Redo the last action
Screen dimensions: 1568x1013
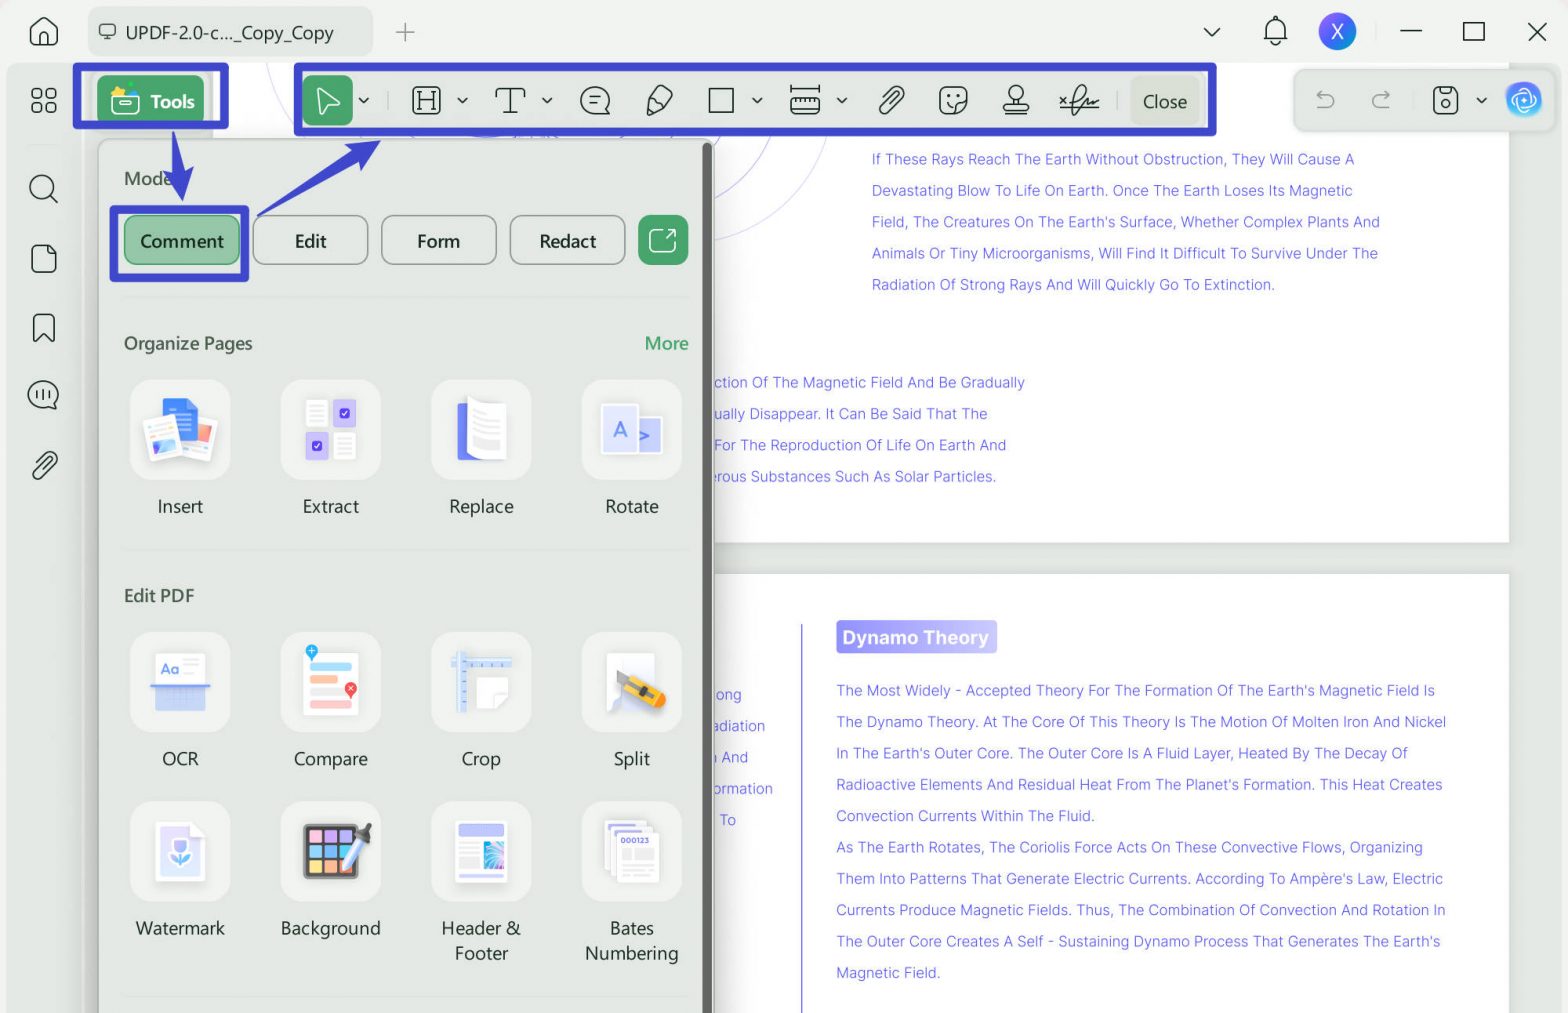(x=1381, y=100)
